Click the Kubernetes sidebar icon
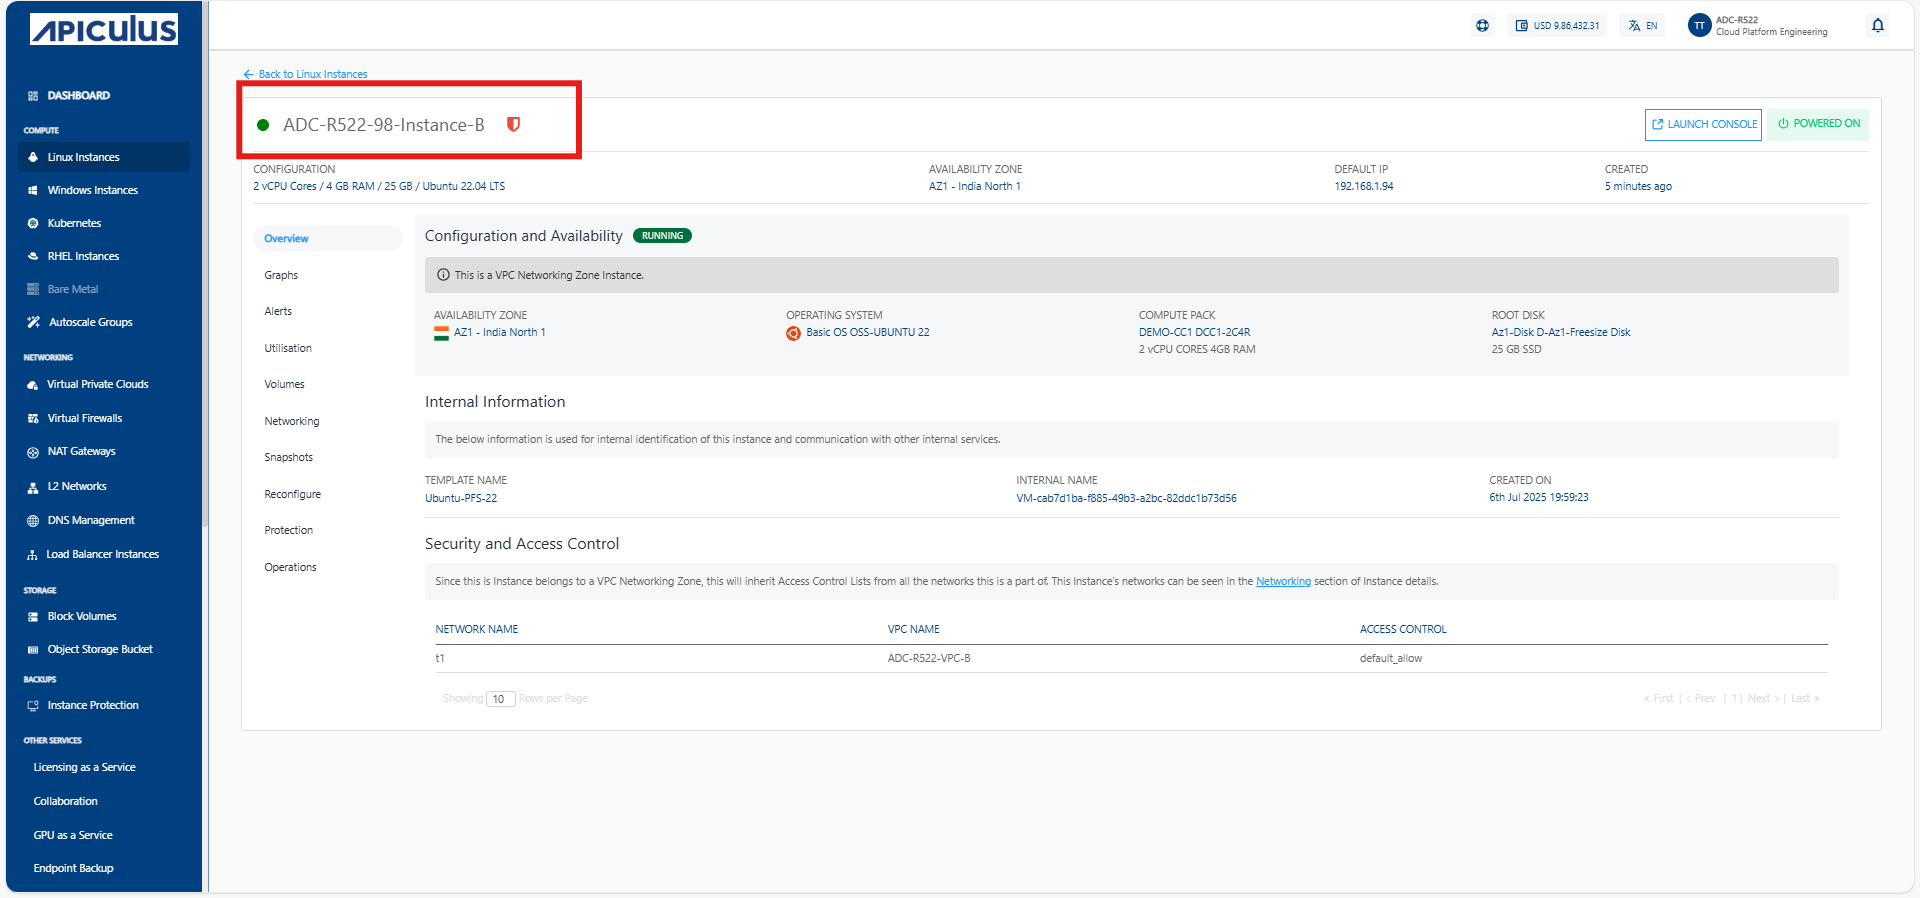Screen dimensions: 1920x898 [x=33, y=224]
